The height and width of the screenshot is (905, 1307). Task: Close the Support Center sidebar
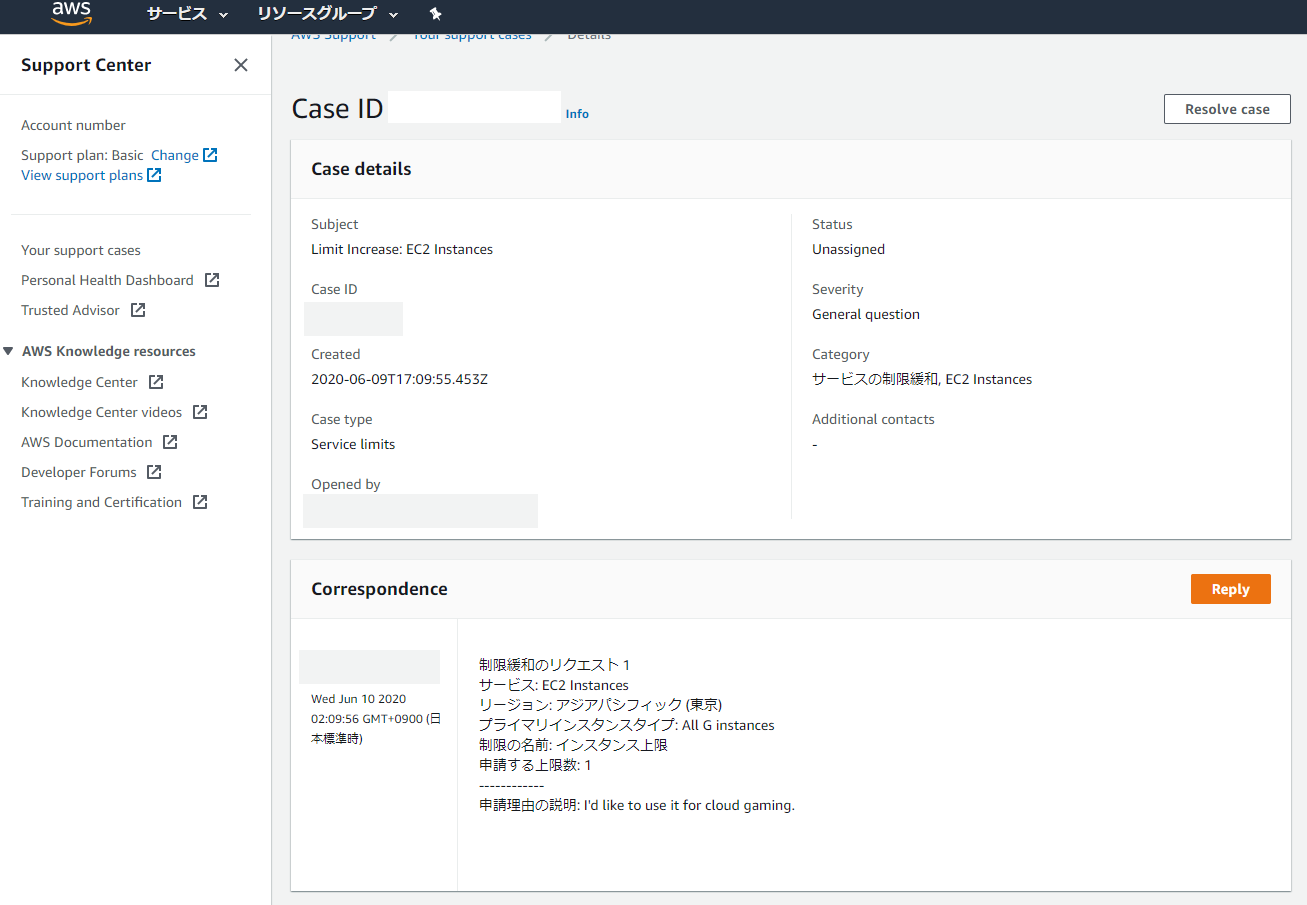[x=241, y=65]
